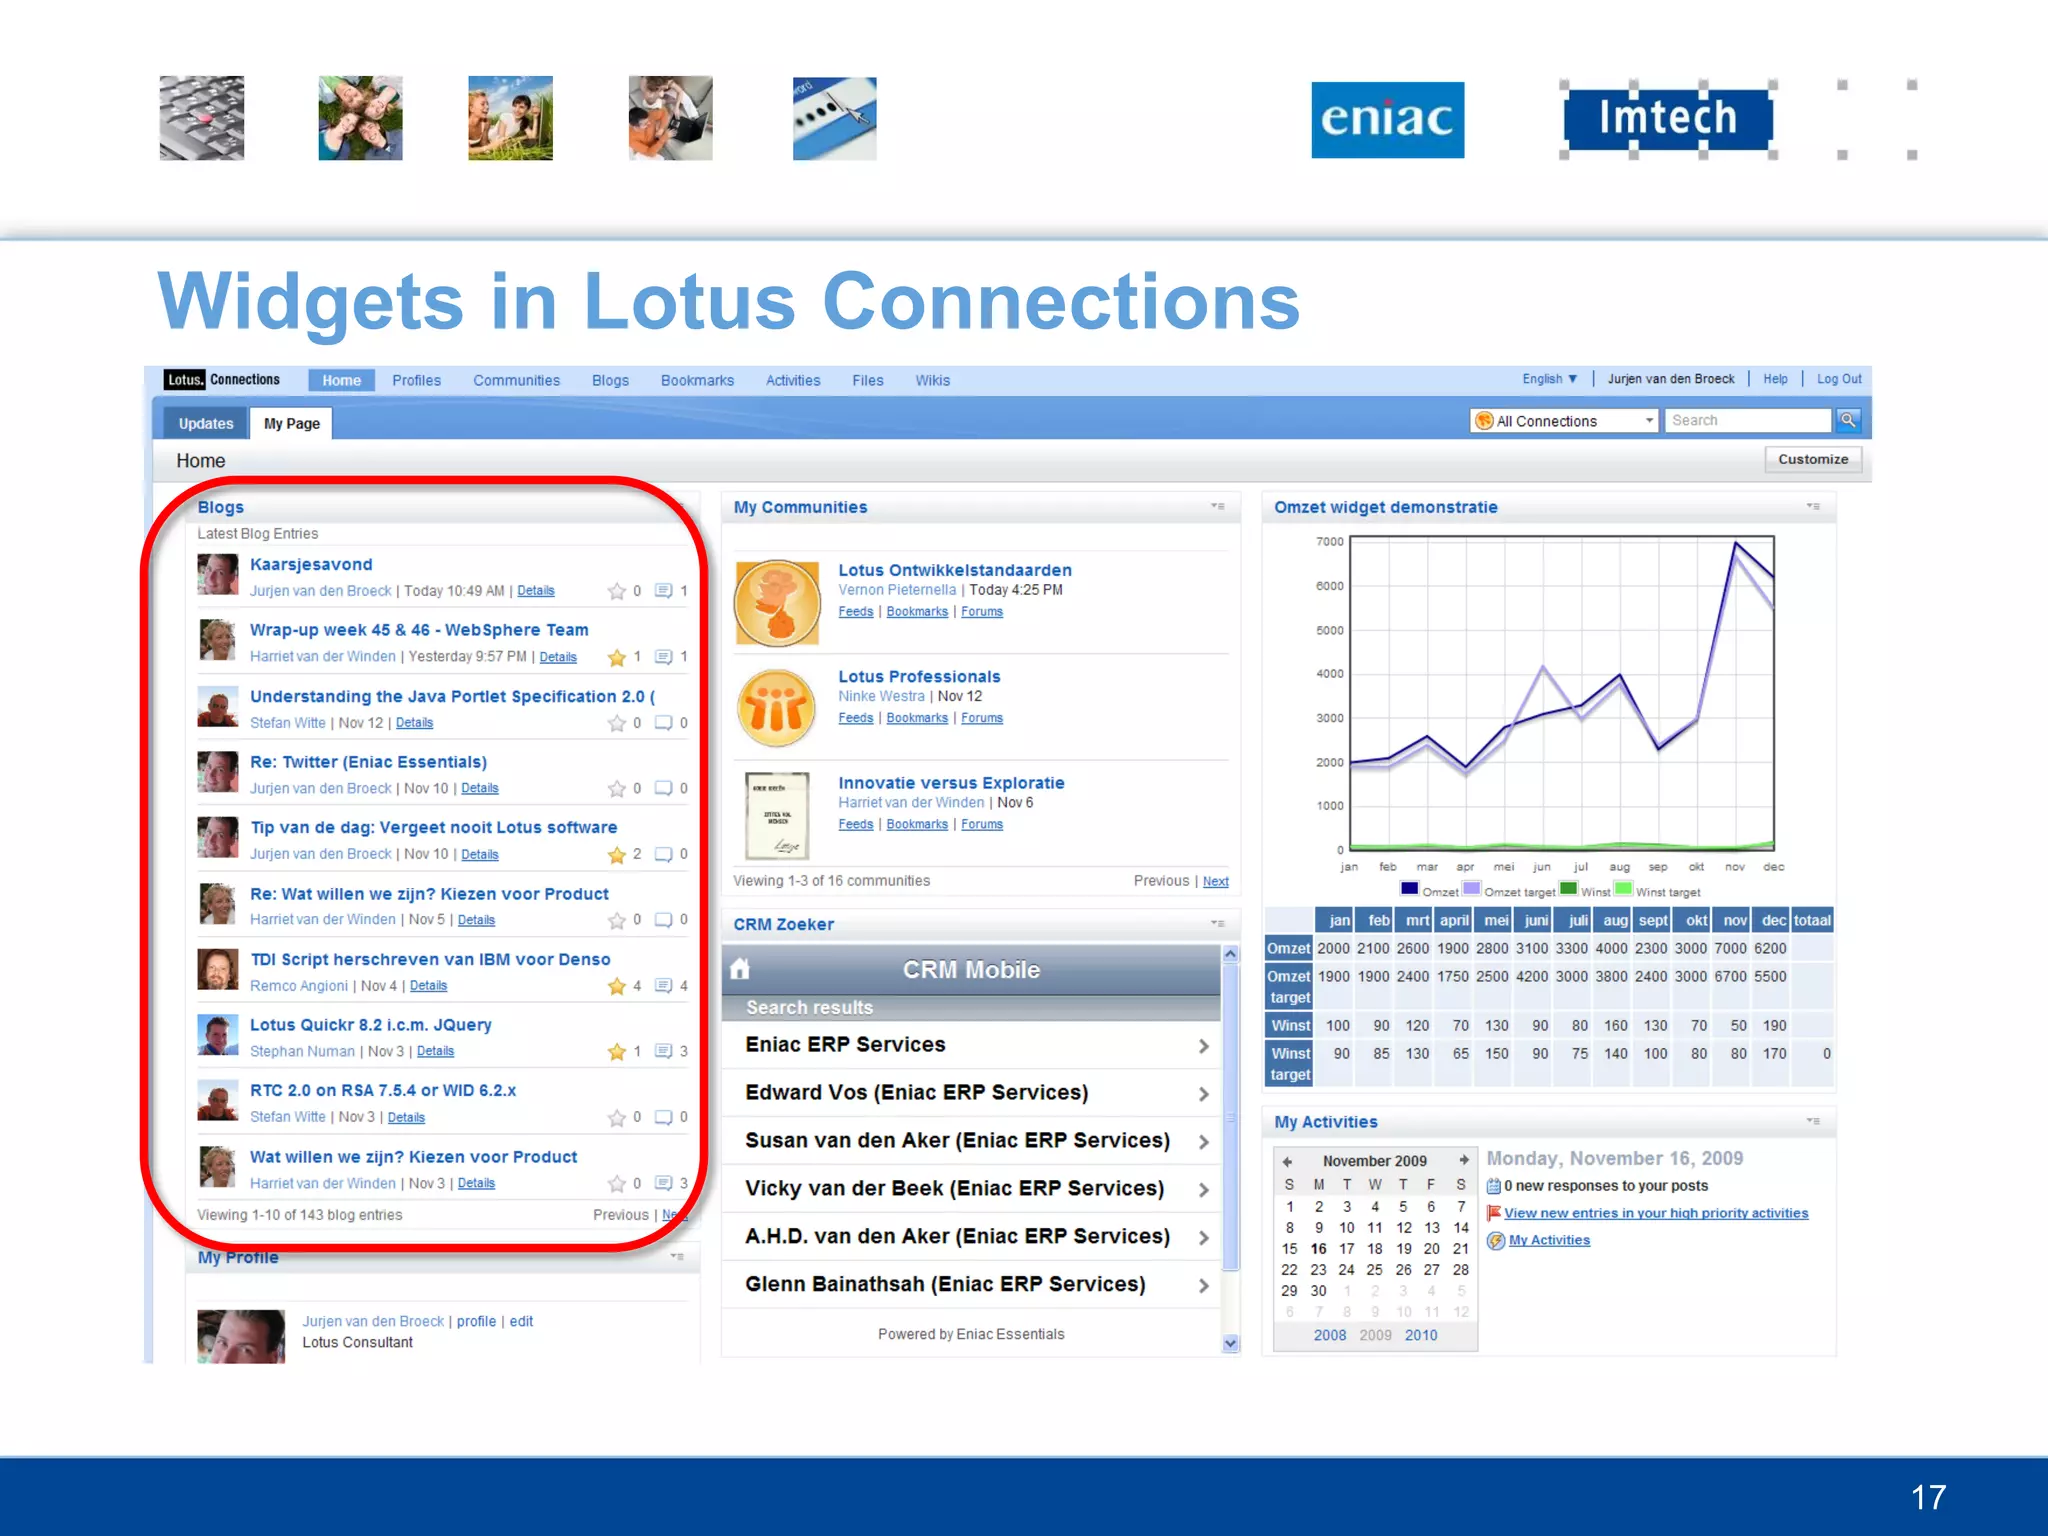Image resolution: width=2048 pixels, height=1536 pixels.
Task: Click Omzet target legend swatch
Action: click(1471, 889)
